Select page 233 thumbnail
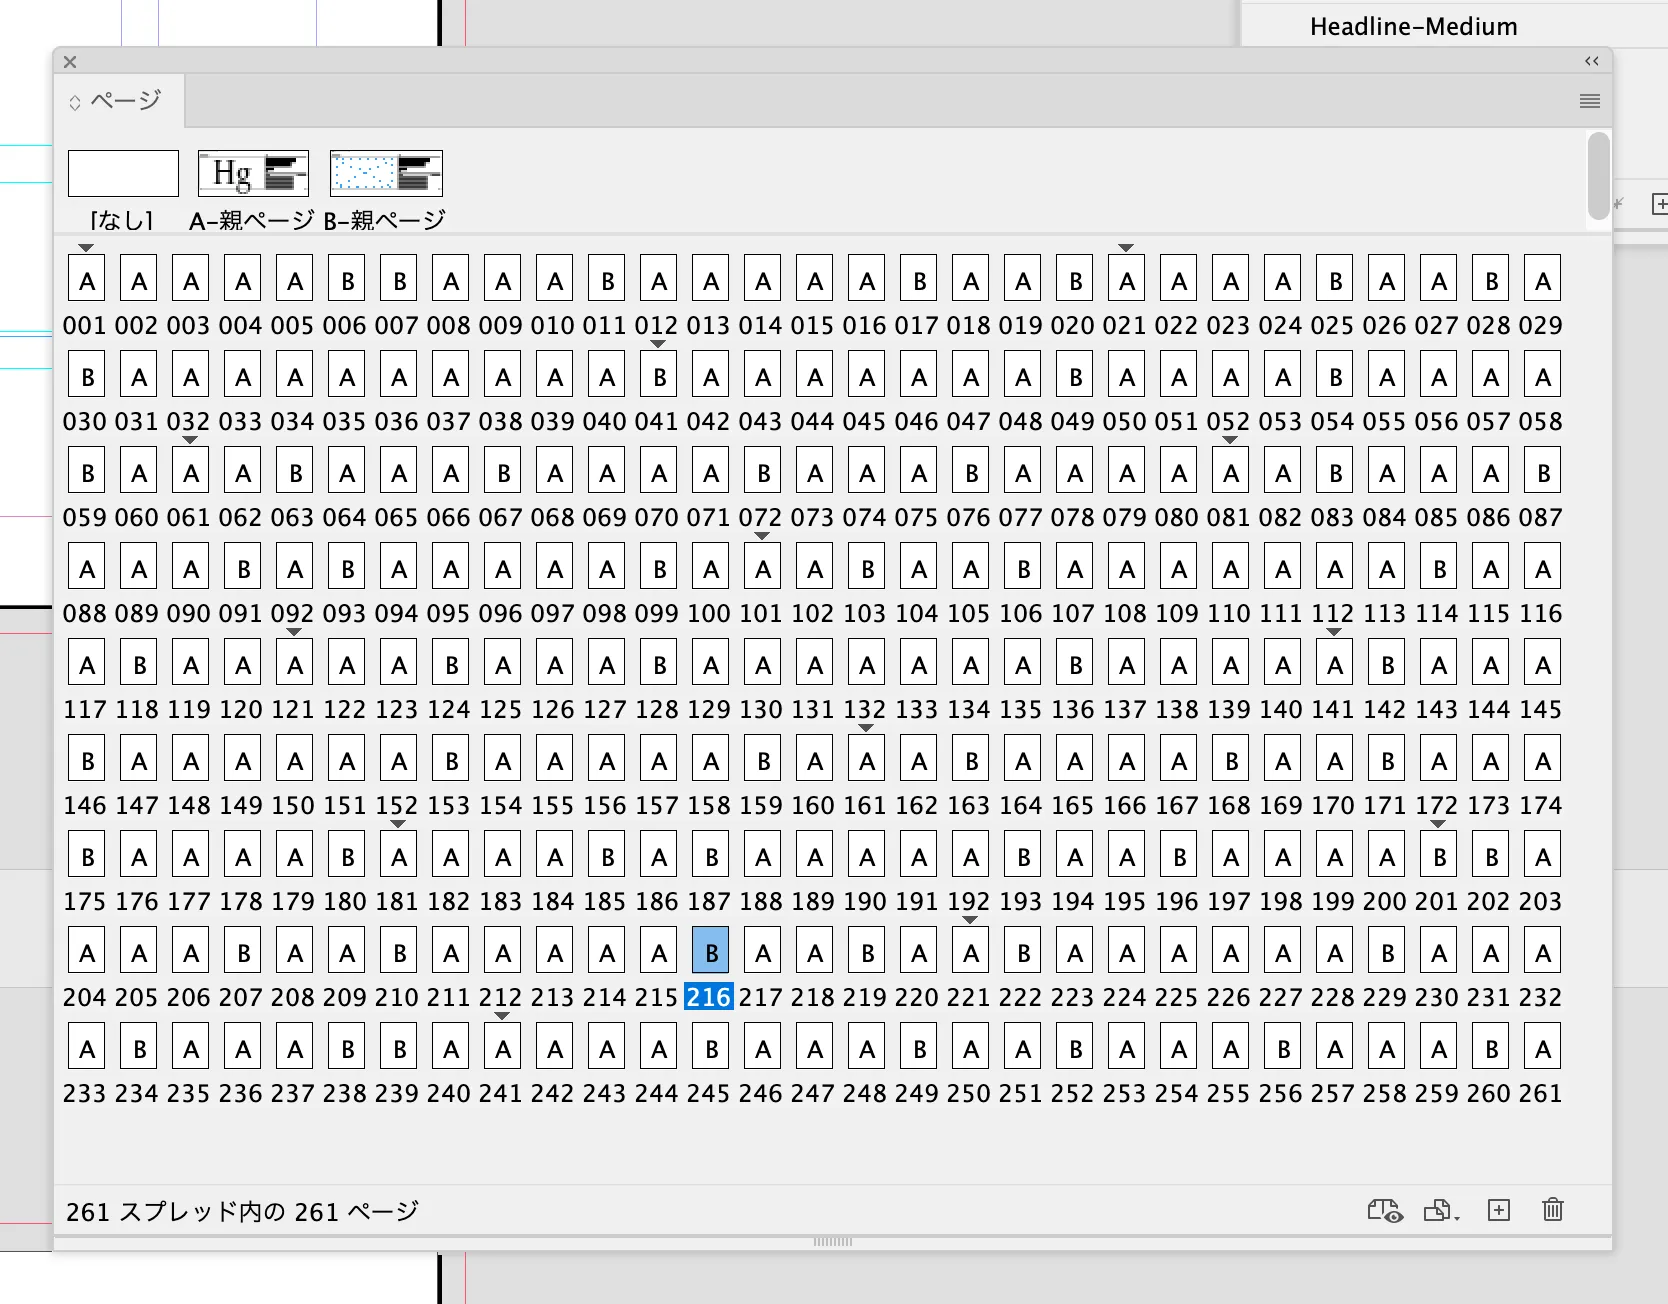The image size is (1668, 1304). pos(87,1046)
